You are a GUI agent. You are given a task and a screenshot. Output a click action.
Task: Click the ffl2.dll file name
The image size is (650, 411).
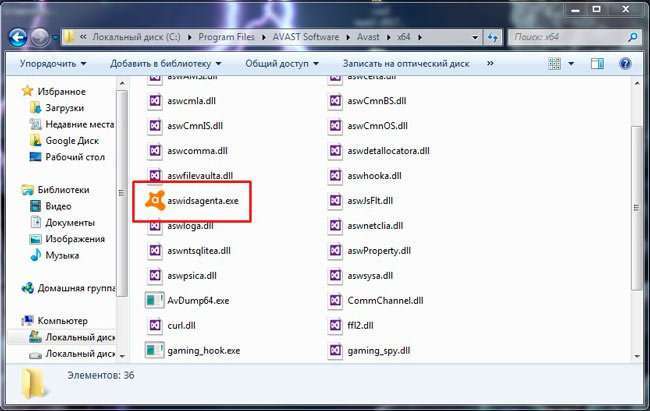(x=360, y=326)
